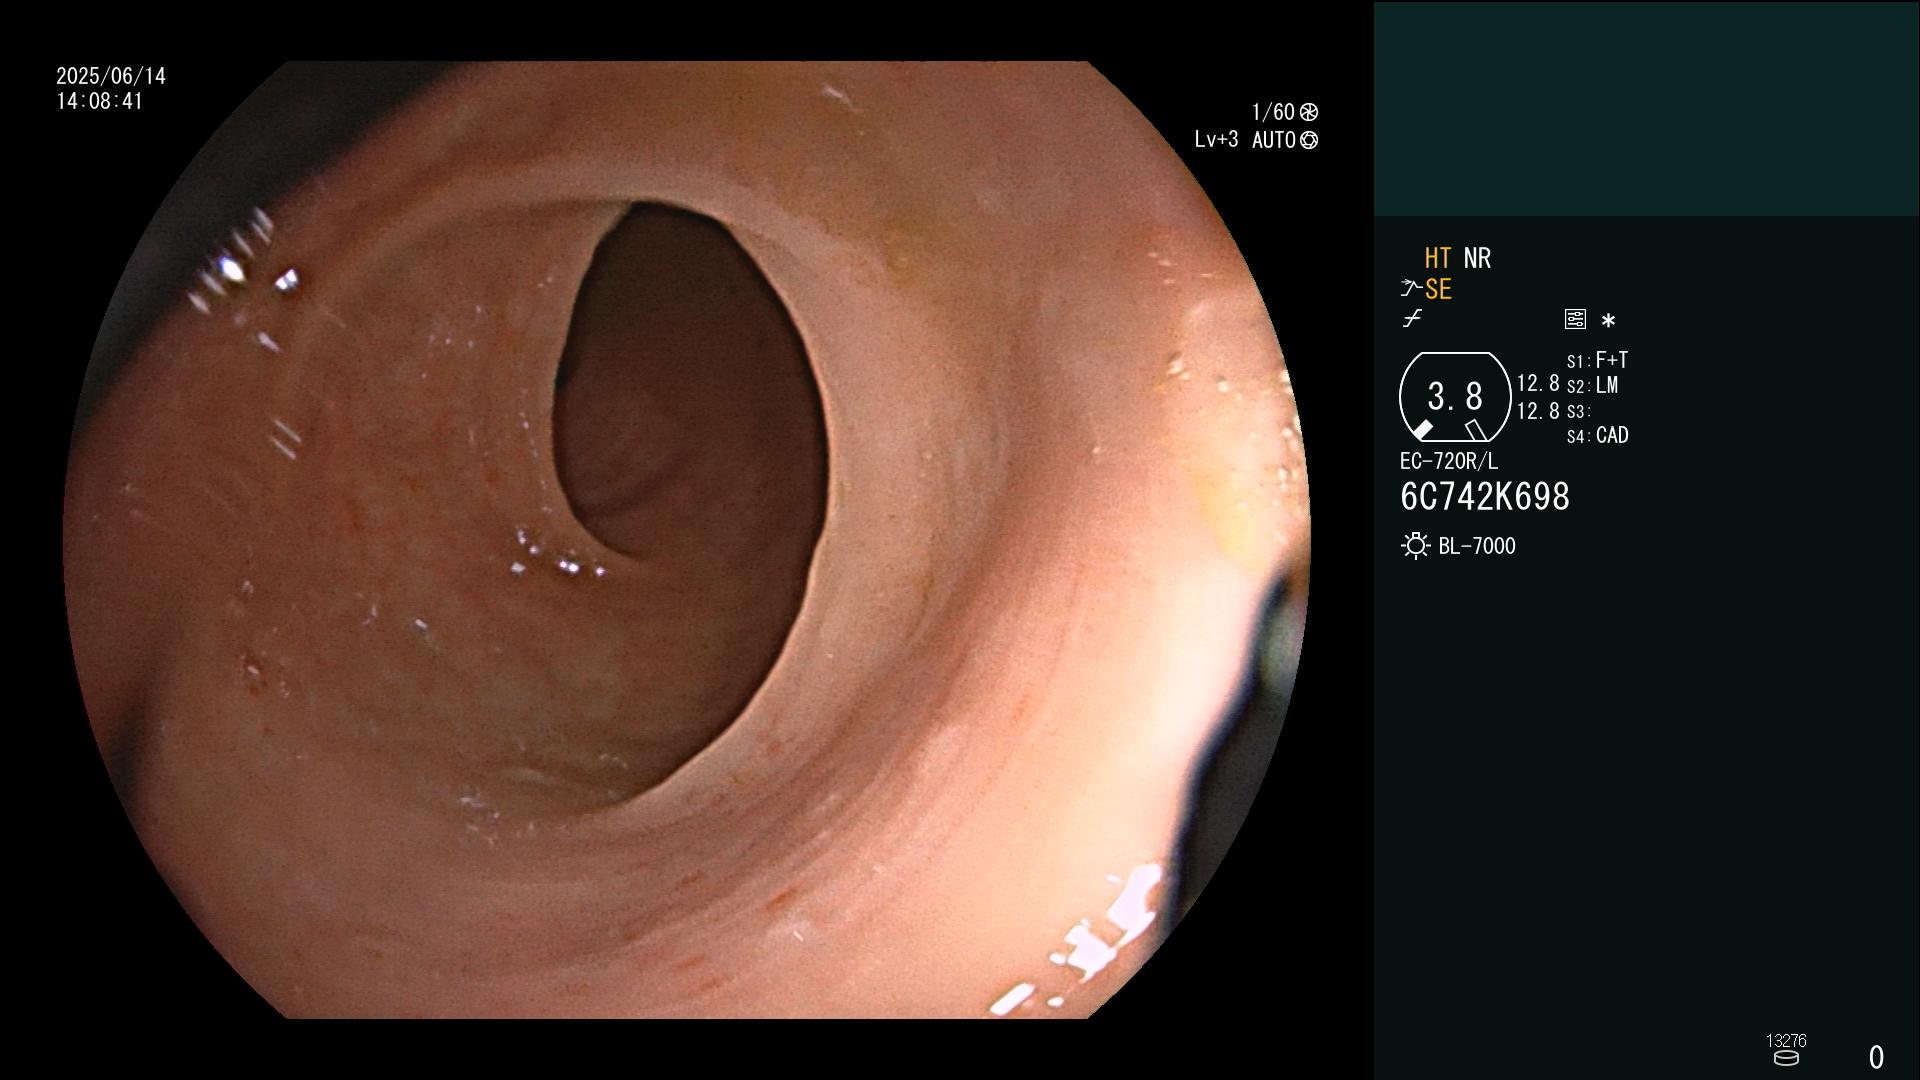Click the 1/60 shutter speed value
The height and width of the screenshot is (1080, 1920).
1273,112
